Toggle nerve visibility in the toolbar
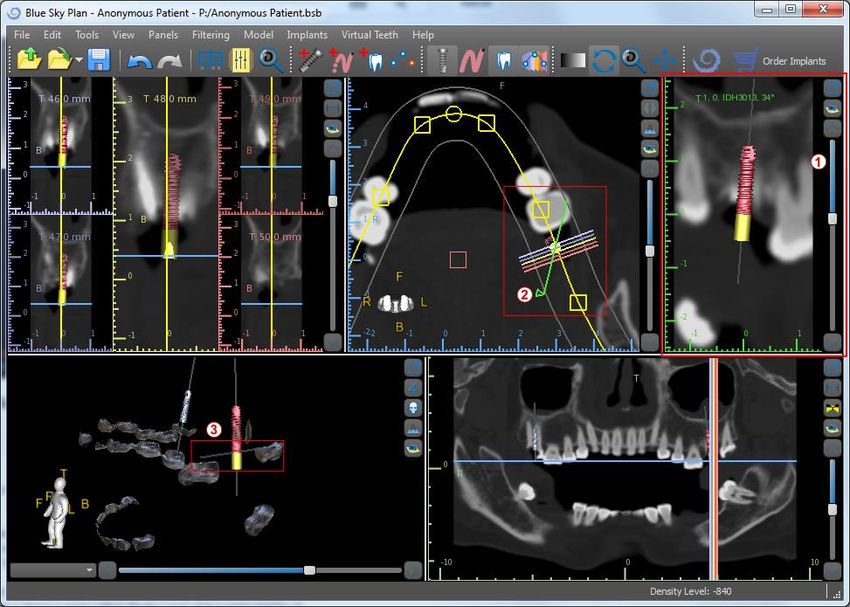Screen dimensions: 850x607 point(472,60)
